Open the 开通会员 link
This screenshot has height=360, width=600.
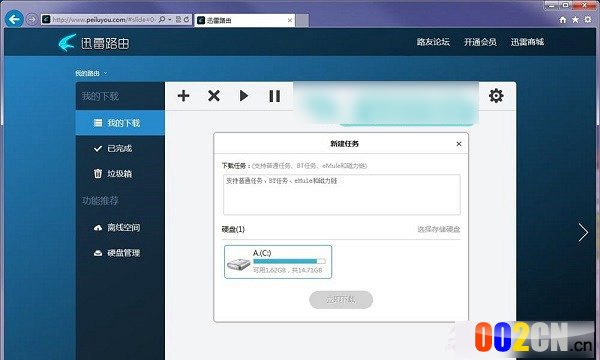click(480, 42)
